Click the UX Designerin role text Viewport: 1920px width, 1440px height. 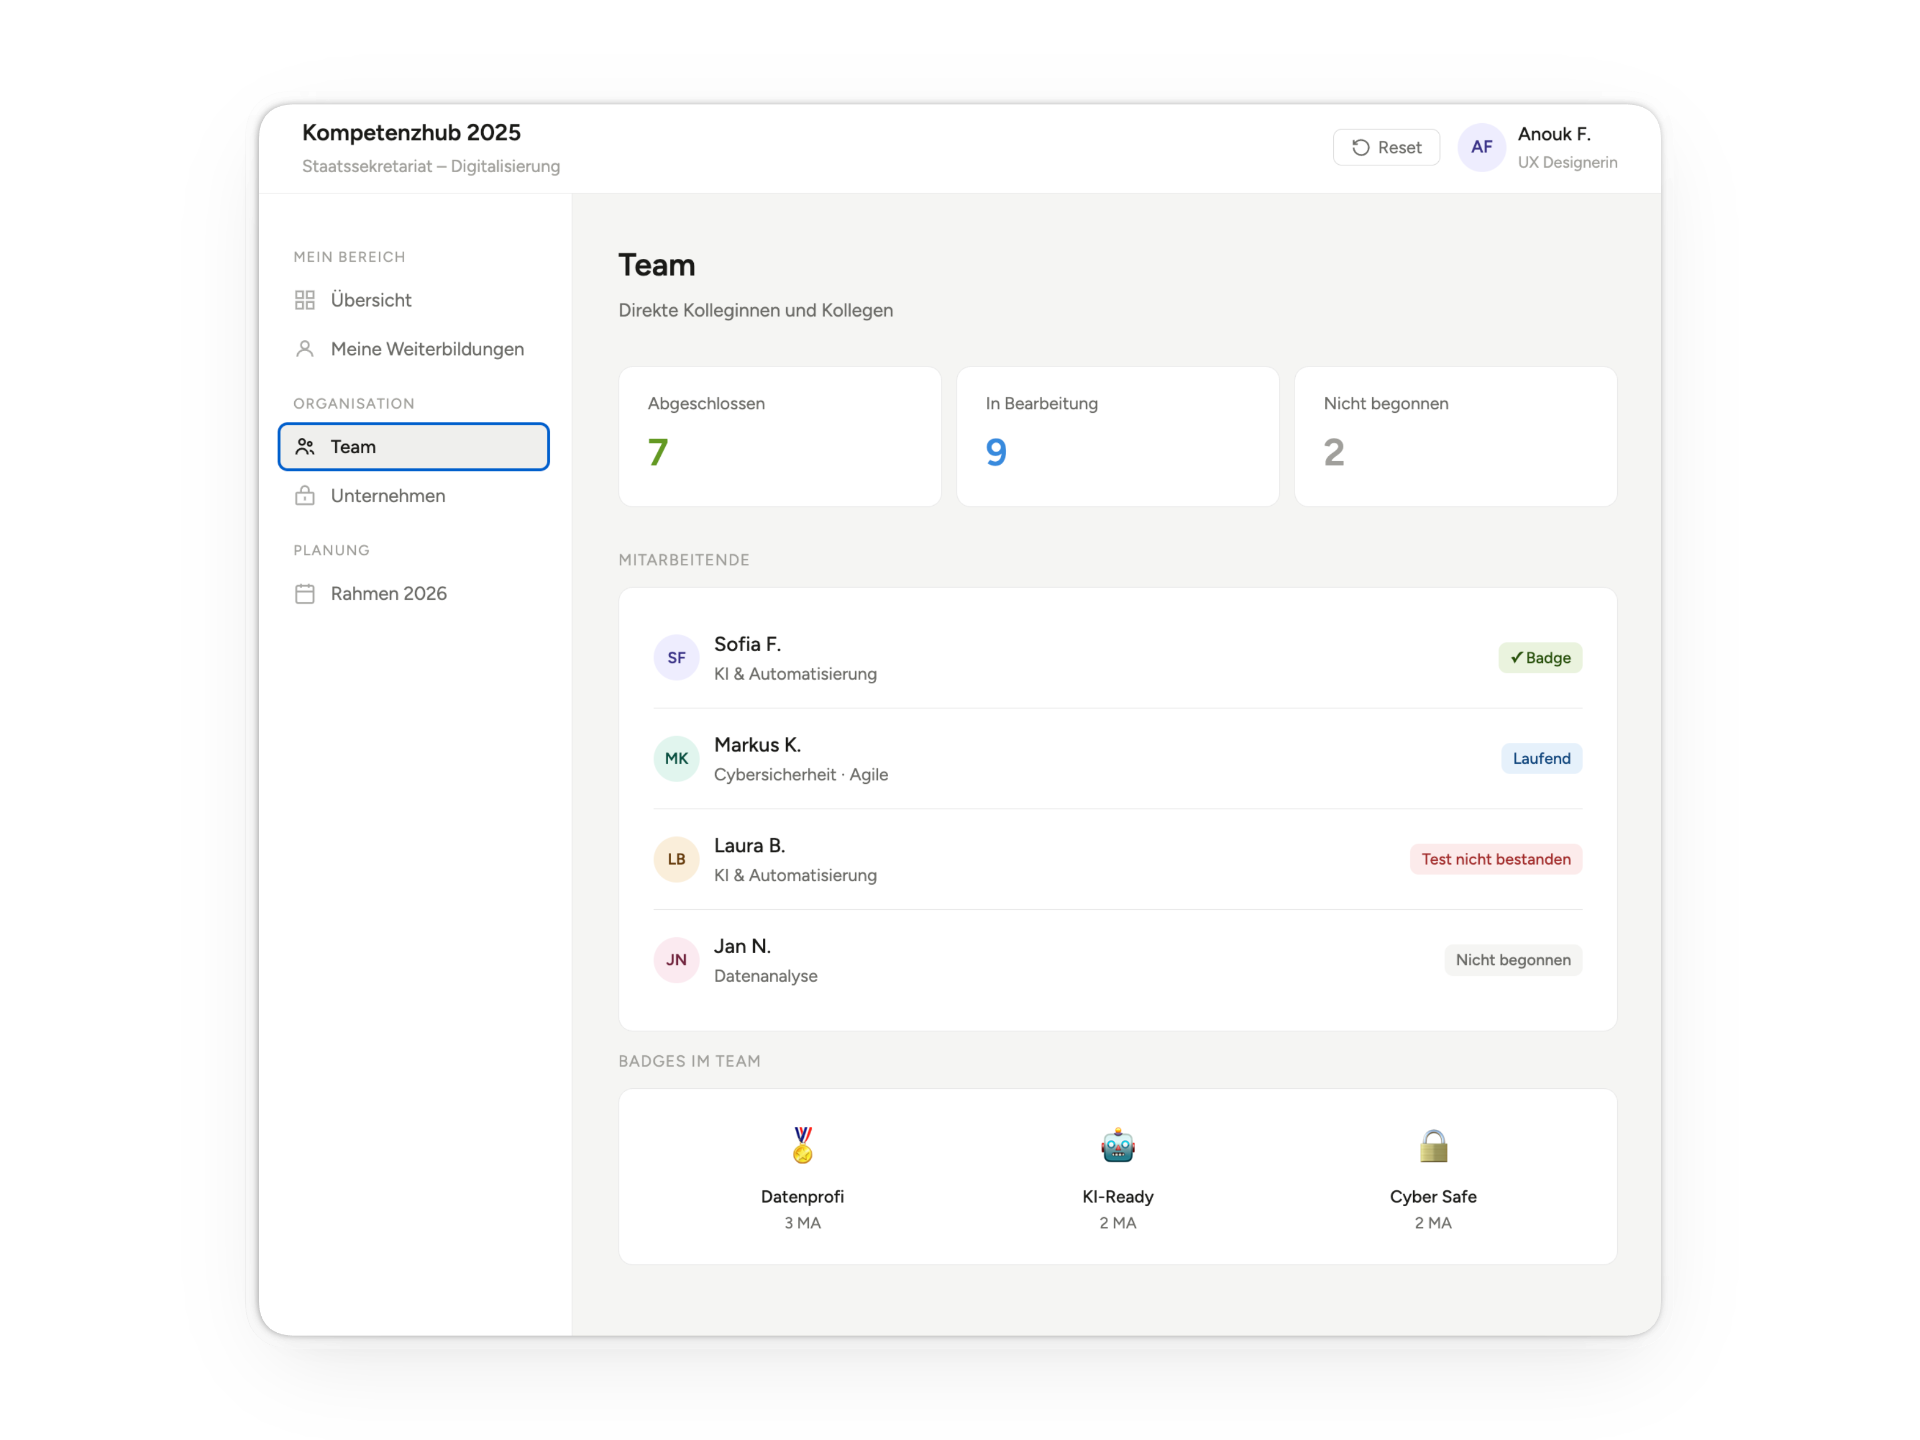pos(1567,162)
